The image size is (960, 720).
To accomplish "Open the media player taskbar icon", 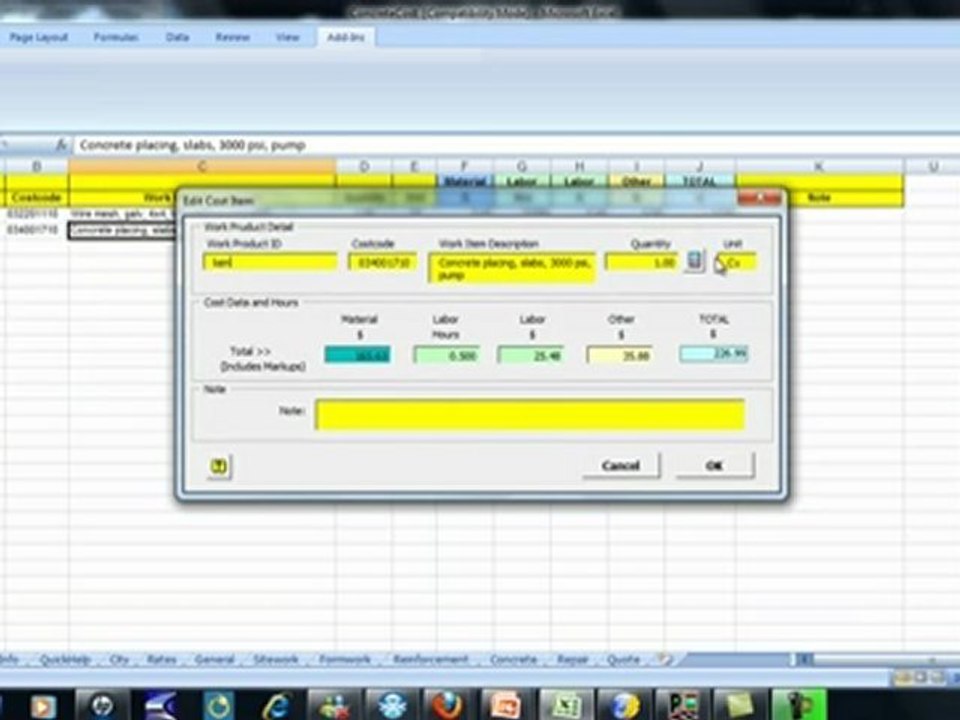I will click(42, 706).
